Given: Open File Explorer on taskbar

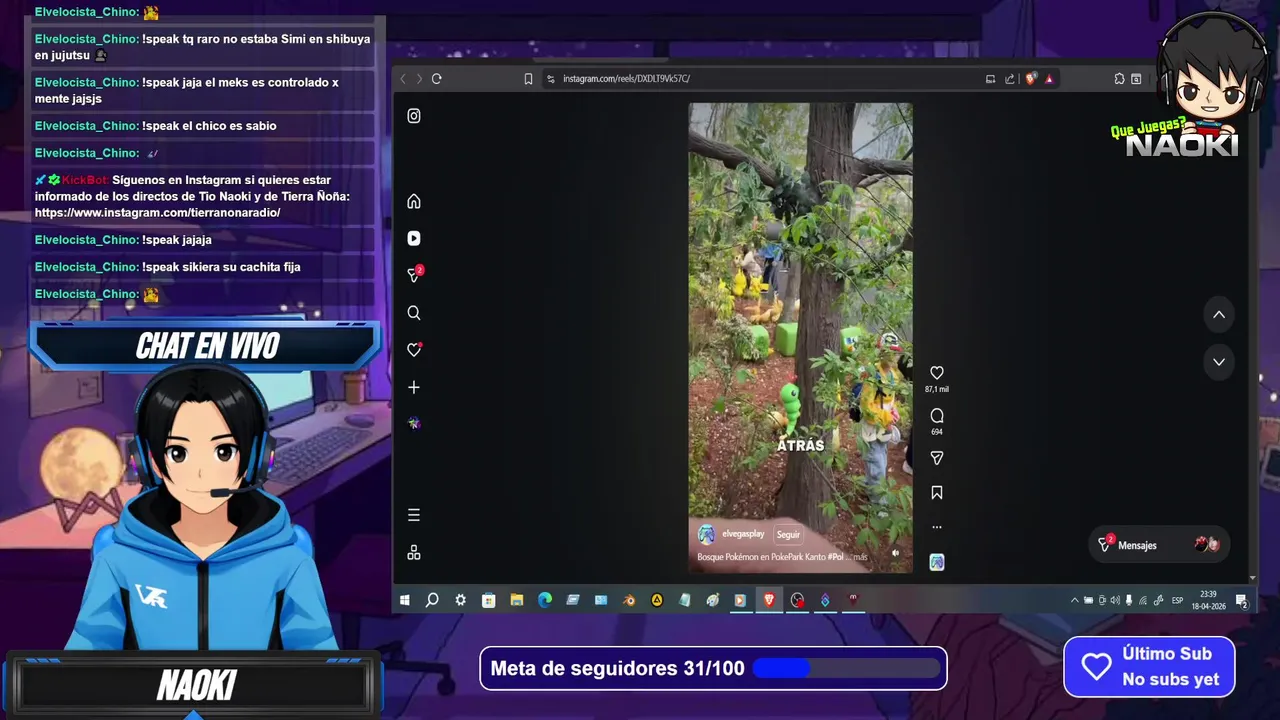Looking at the screenshot, I should (517, 600).
